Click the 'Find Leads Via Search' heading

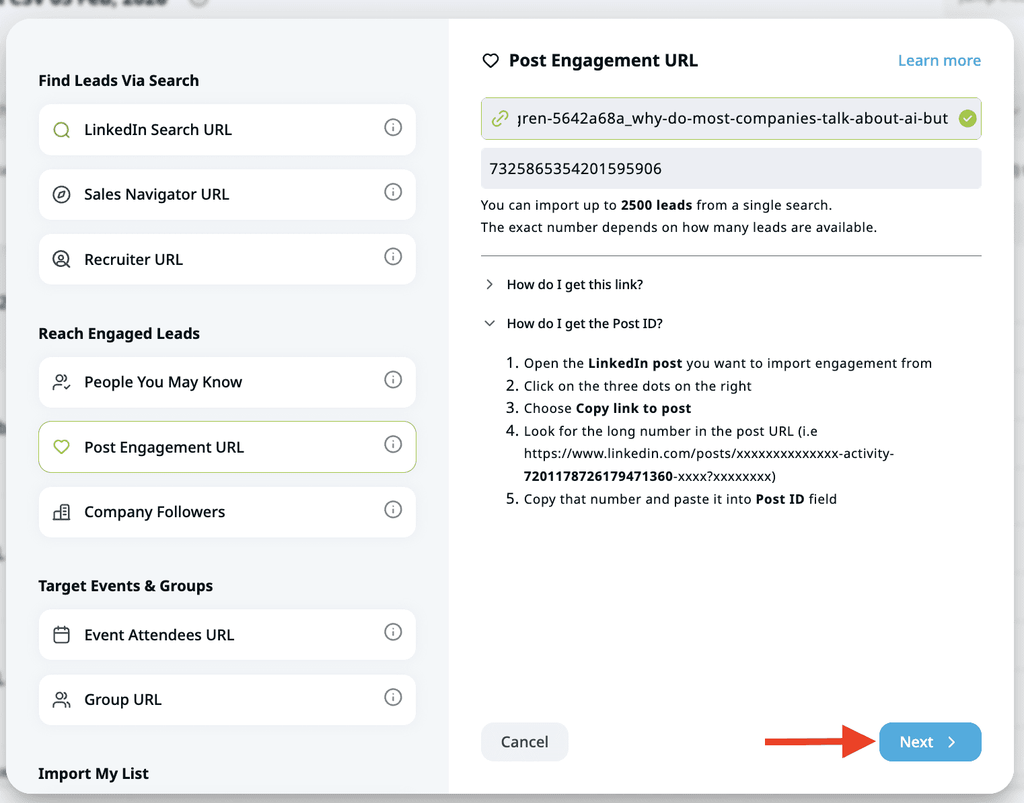click(119, 80)
